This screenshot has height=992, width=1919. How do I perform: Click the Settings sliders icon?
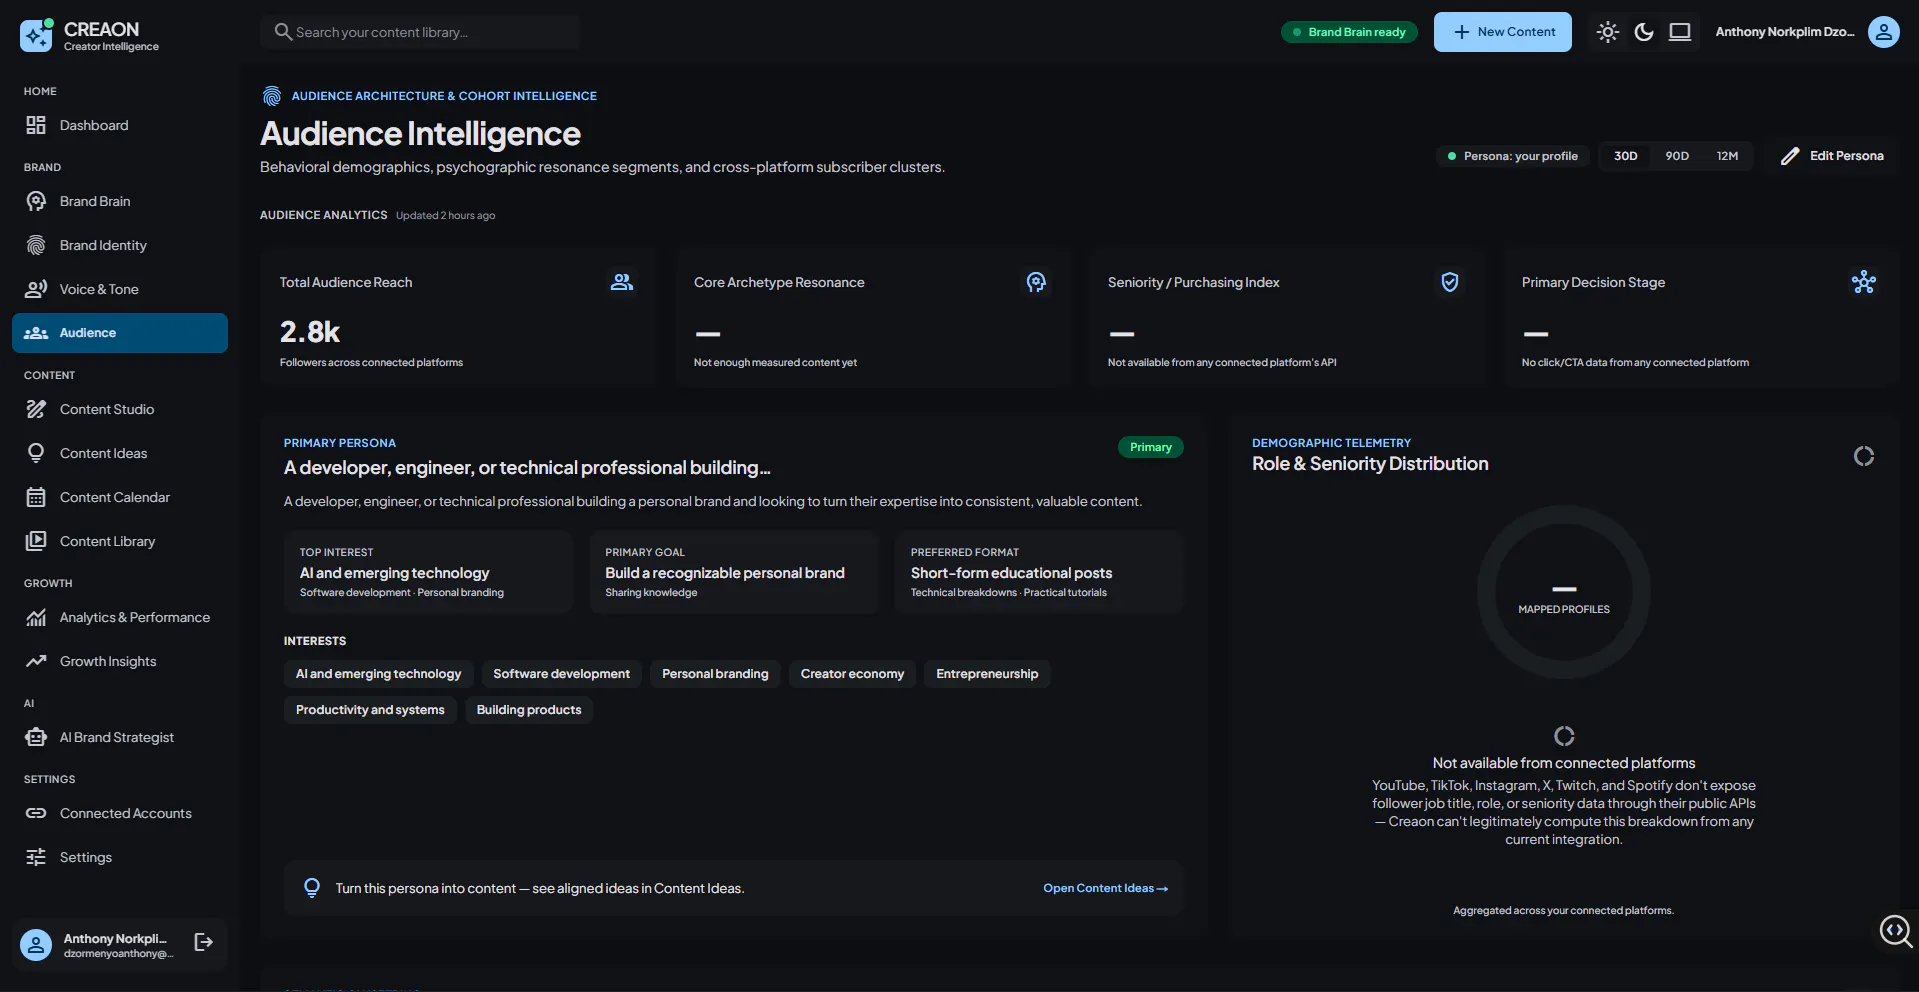36,857
